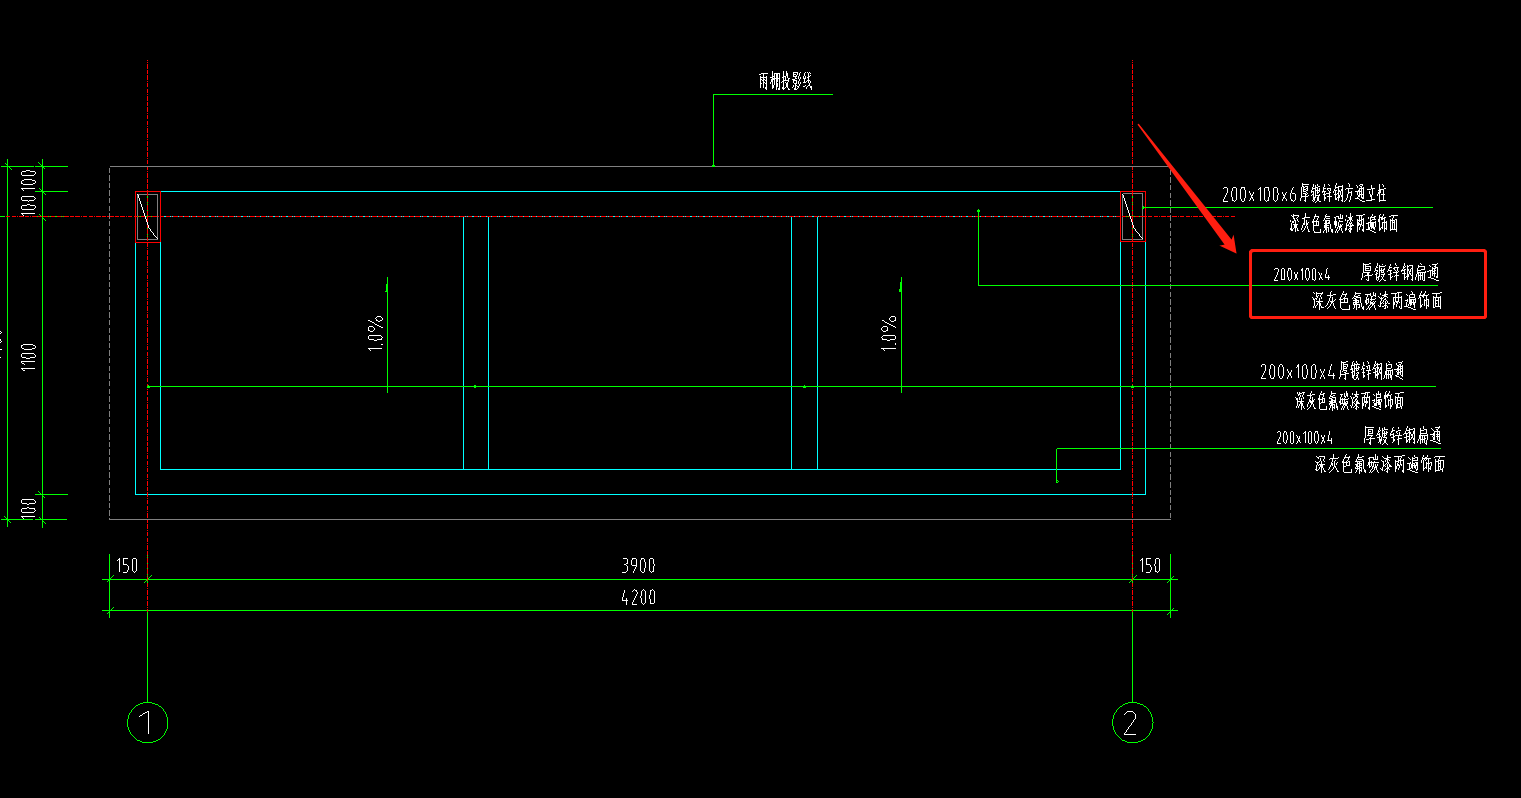Image resolution: width=1521 pixels, height=798 pixels.
Task: Select the 4200 overall dimension text
Action: (x=638, y=597)
